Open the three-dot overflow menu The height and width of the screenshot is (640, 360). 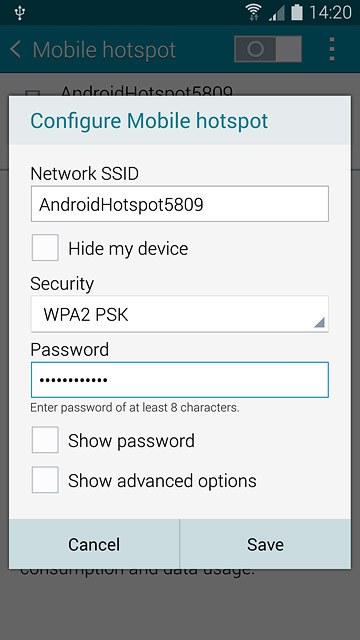[332, 49]
